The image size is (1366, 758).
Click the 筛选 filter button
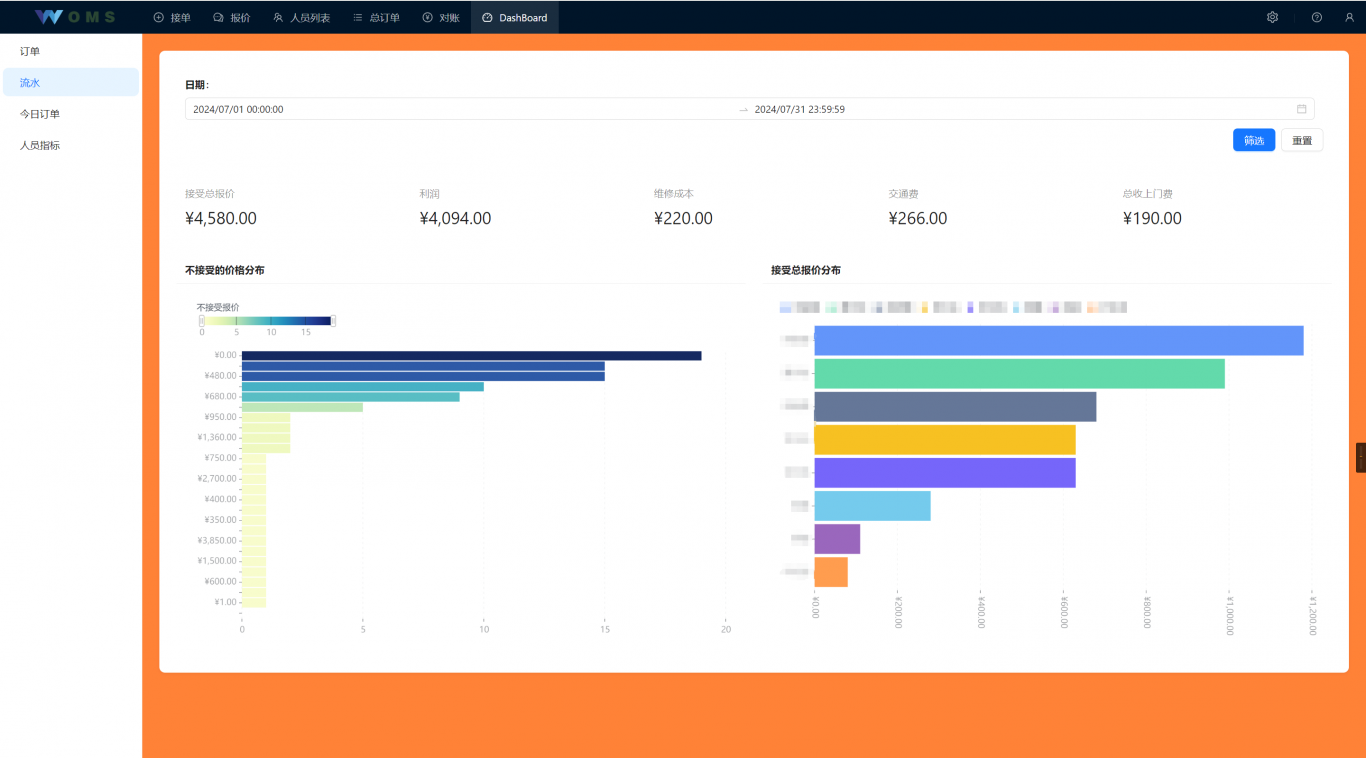tap(1254, 140)
